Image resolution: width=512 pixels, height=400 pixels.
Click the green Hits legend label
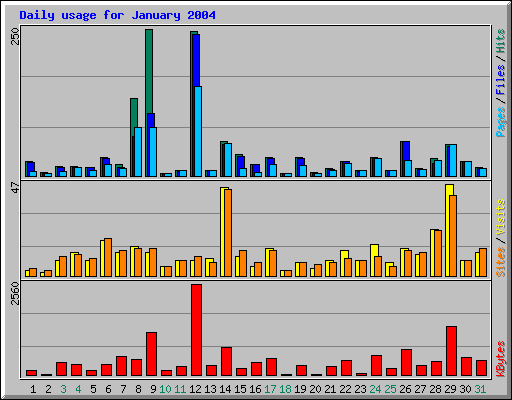point(500,41)
